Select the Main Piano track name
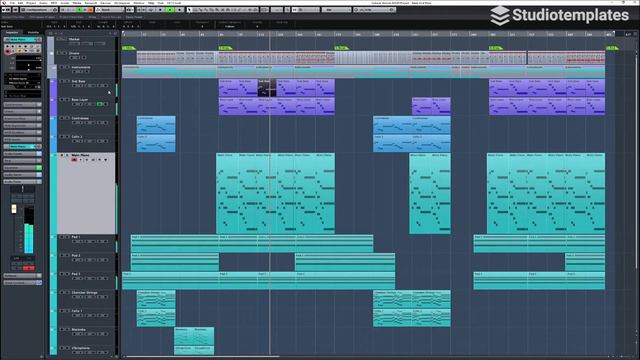The image size is (640, 360). coord(80,155)
